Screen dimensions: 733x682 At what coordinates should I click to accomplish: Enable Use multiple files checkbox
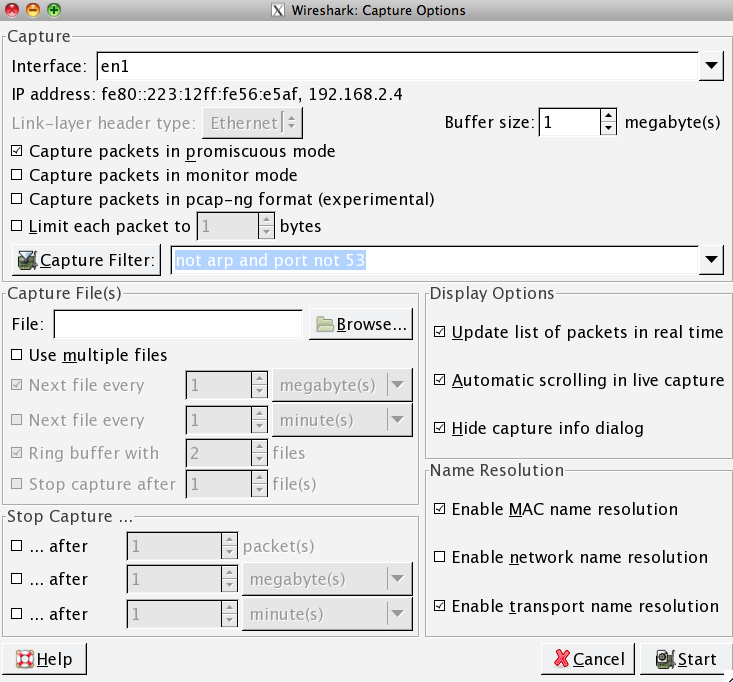17,355
